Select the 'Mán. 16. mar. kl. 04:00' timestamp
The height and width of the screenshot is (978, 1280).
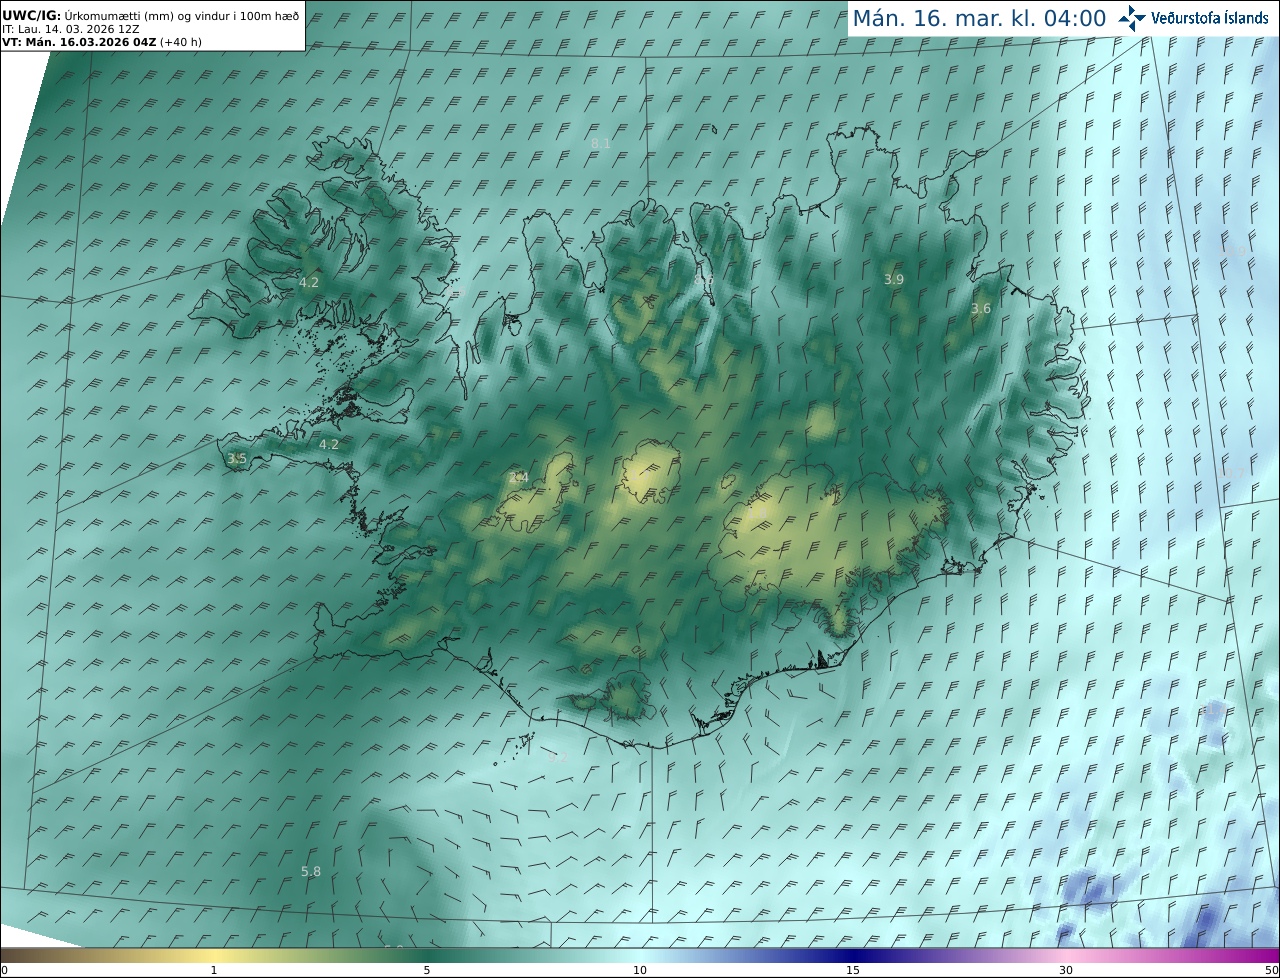click(x=979, y=18)
